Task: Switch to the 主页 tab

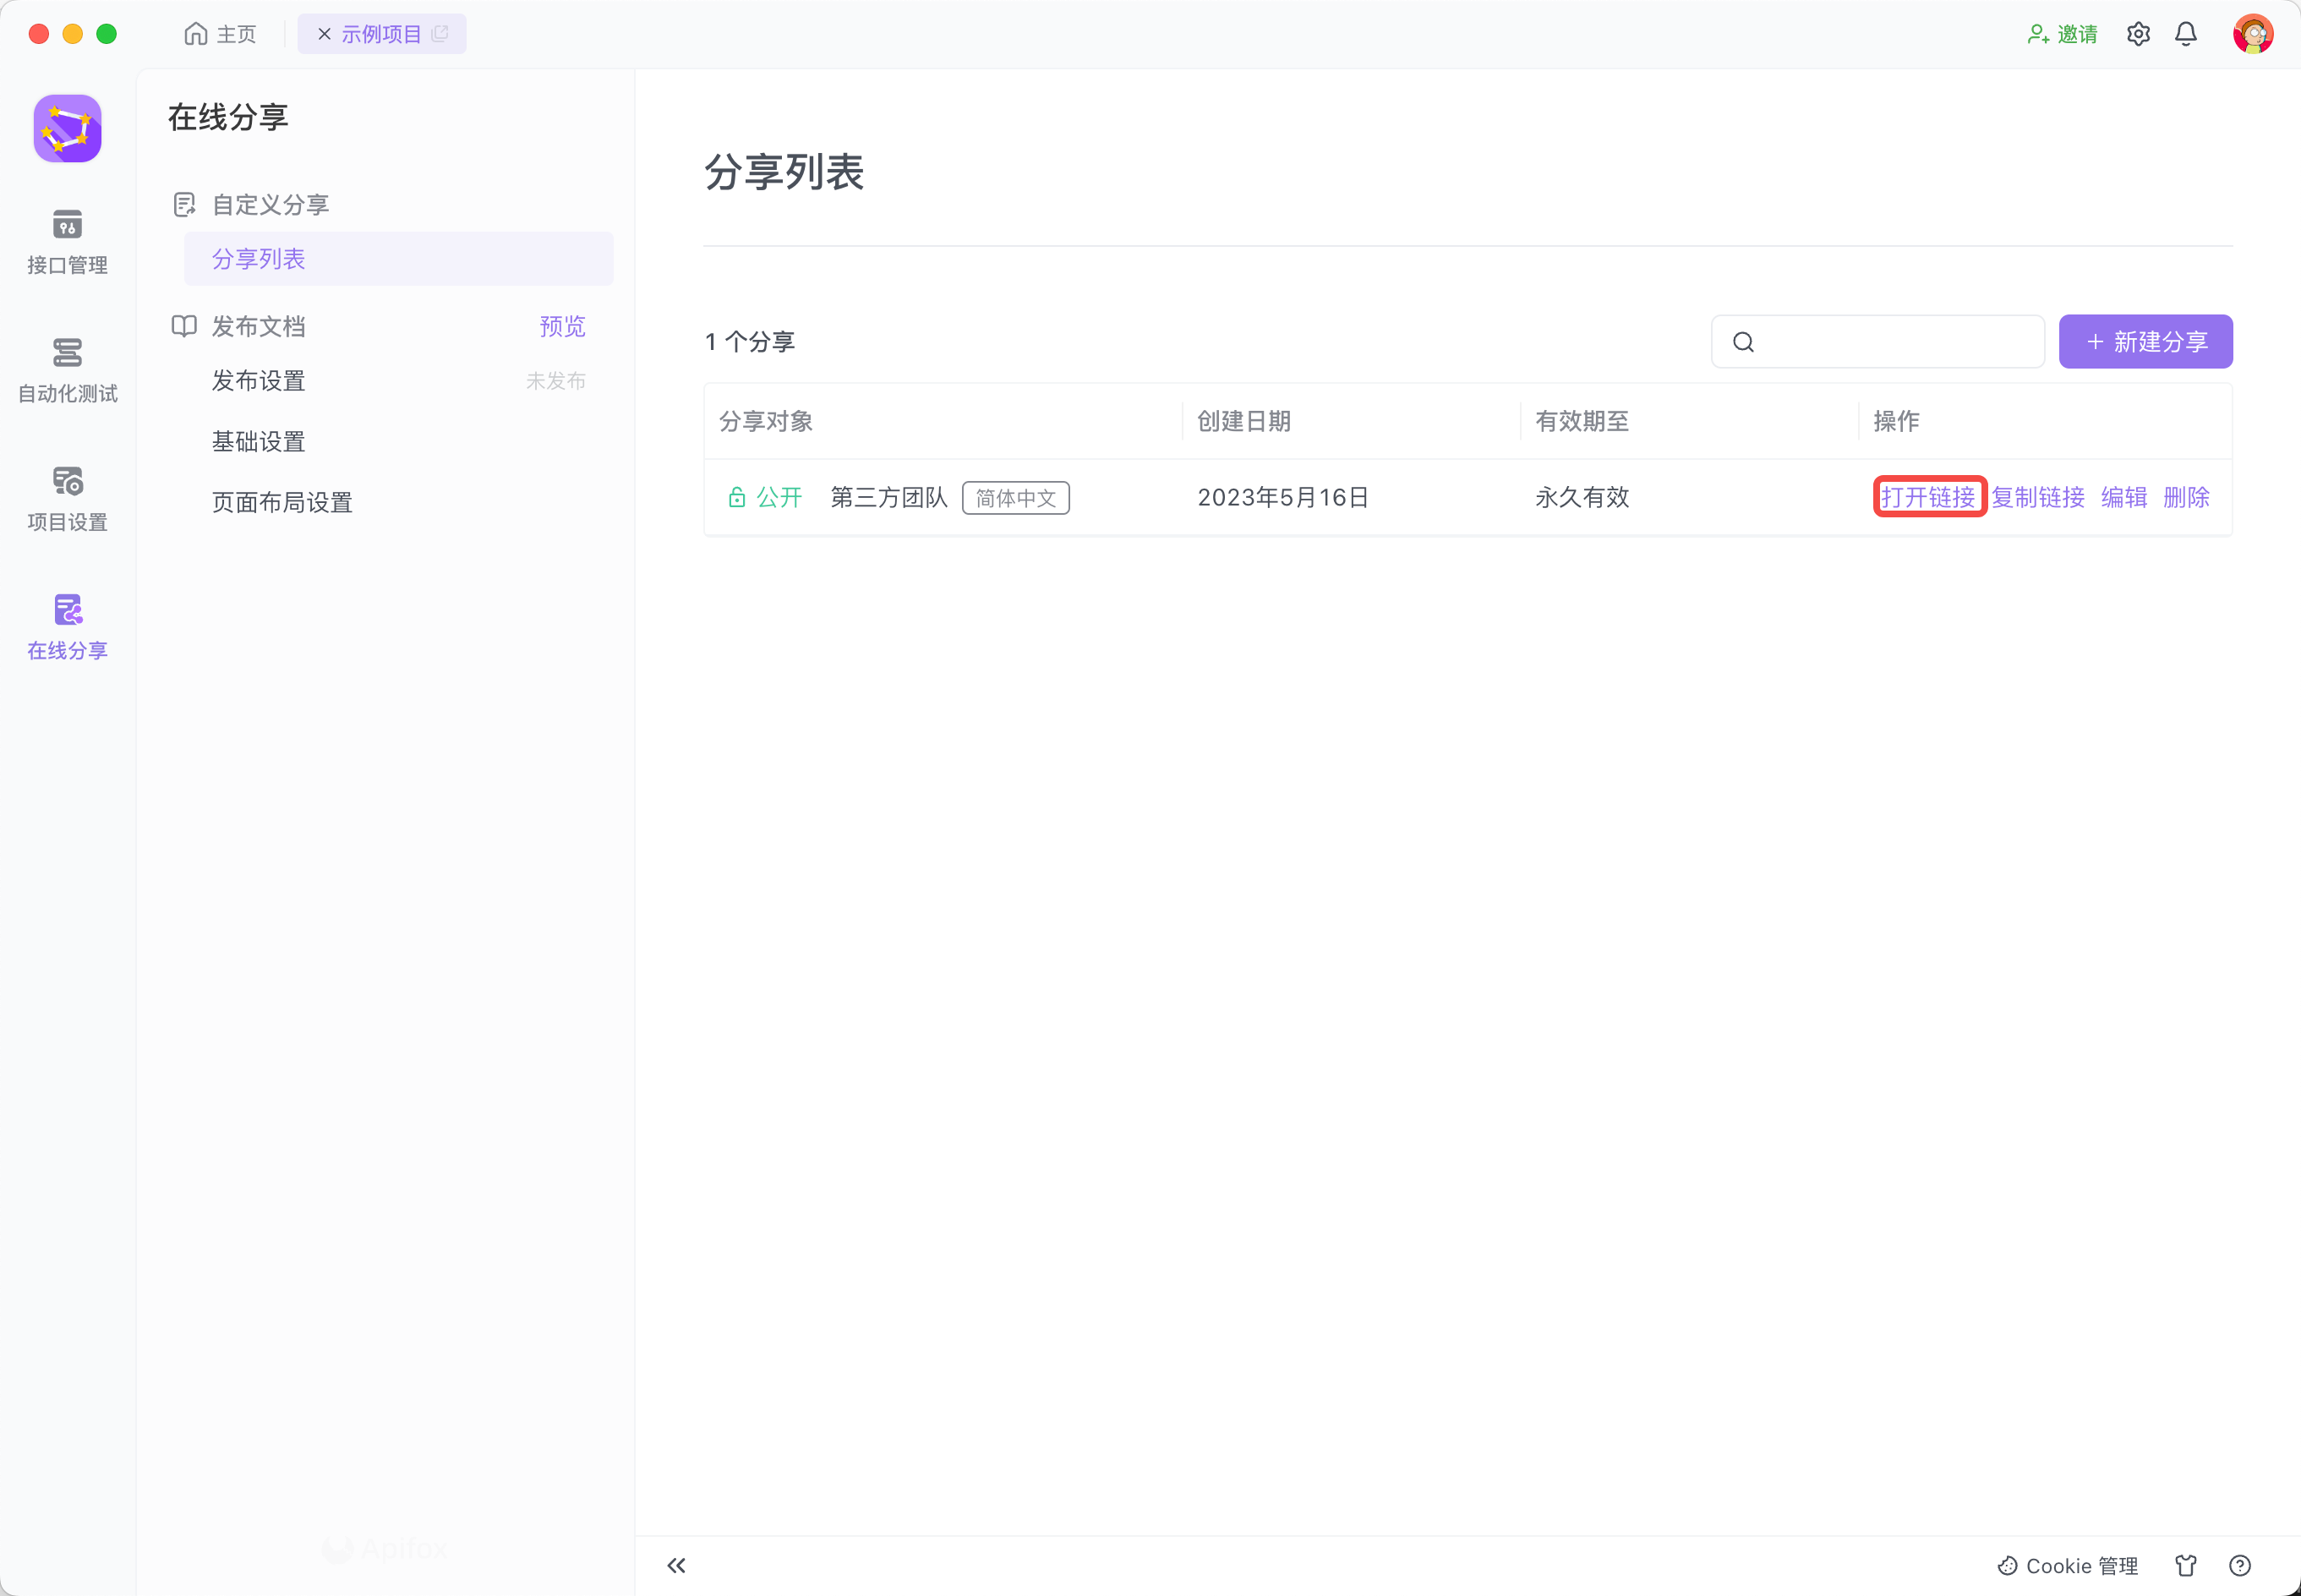Action: (x=221, y=34)
